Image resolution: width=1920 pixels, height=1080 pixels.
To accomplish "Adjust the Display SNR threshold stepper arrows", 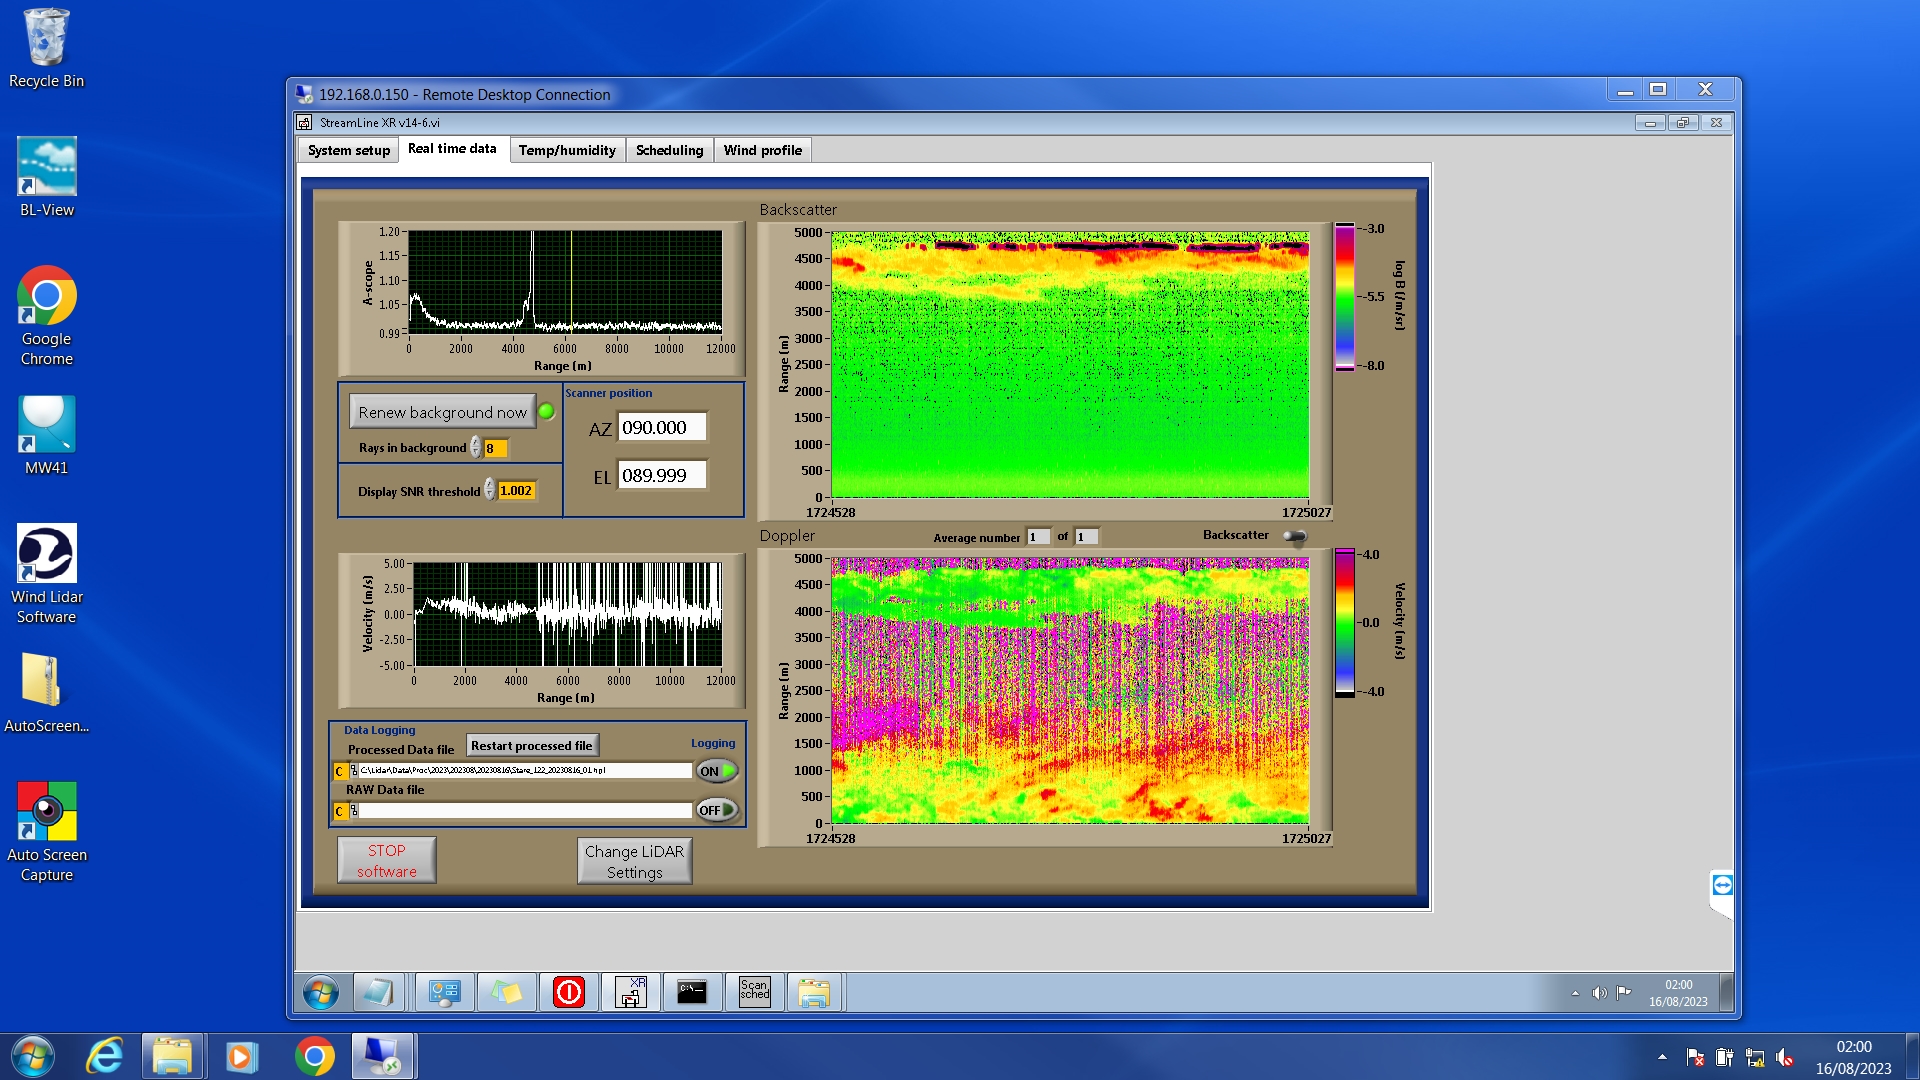I will (489, 490).
